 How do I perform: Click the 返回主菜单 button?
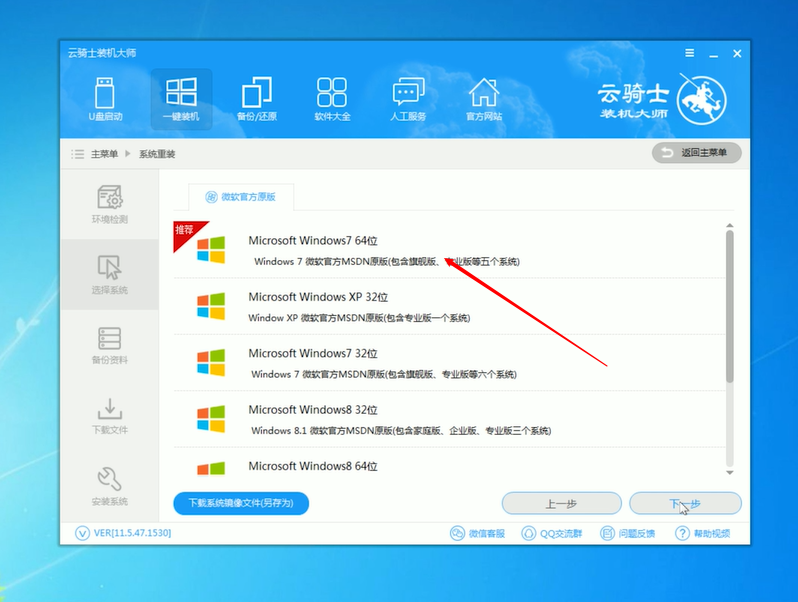click(696, 153)
